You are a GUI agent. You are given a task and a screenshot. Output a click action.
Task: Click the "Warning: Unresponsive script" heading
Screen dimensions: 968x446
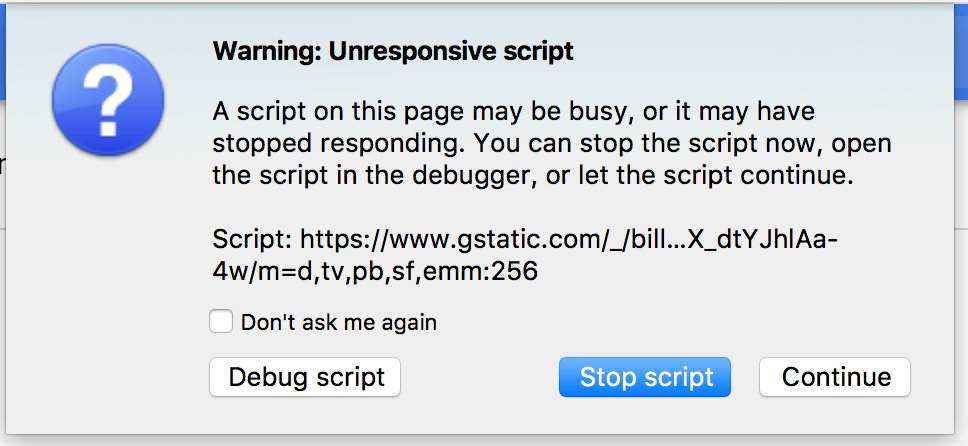click(x=393, y=51)
